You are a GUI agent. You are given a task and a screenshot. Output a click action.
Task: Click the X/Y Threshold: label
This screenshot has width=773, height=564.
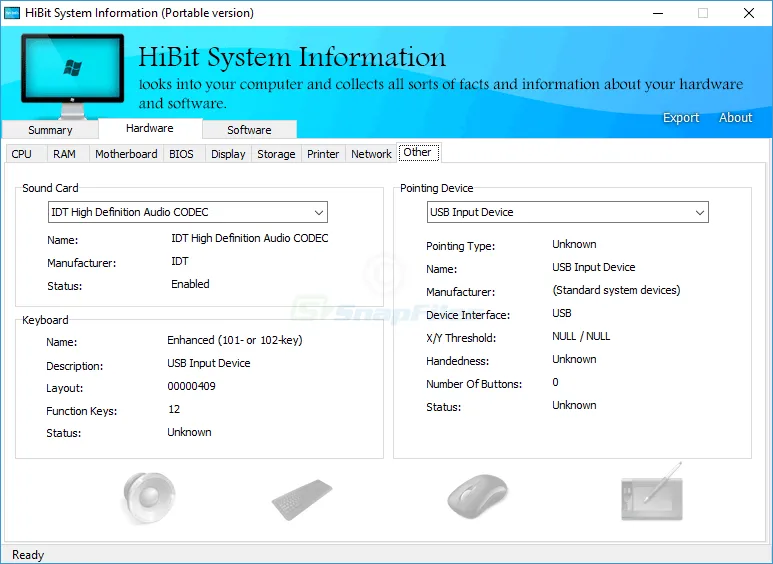tap(461, 338)
